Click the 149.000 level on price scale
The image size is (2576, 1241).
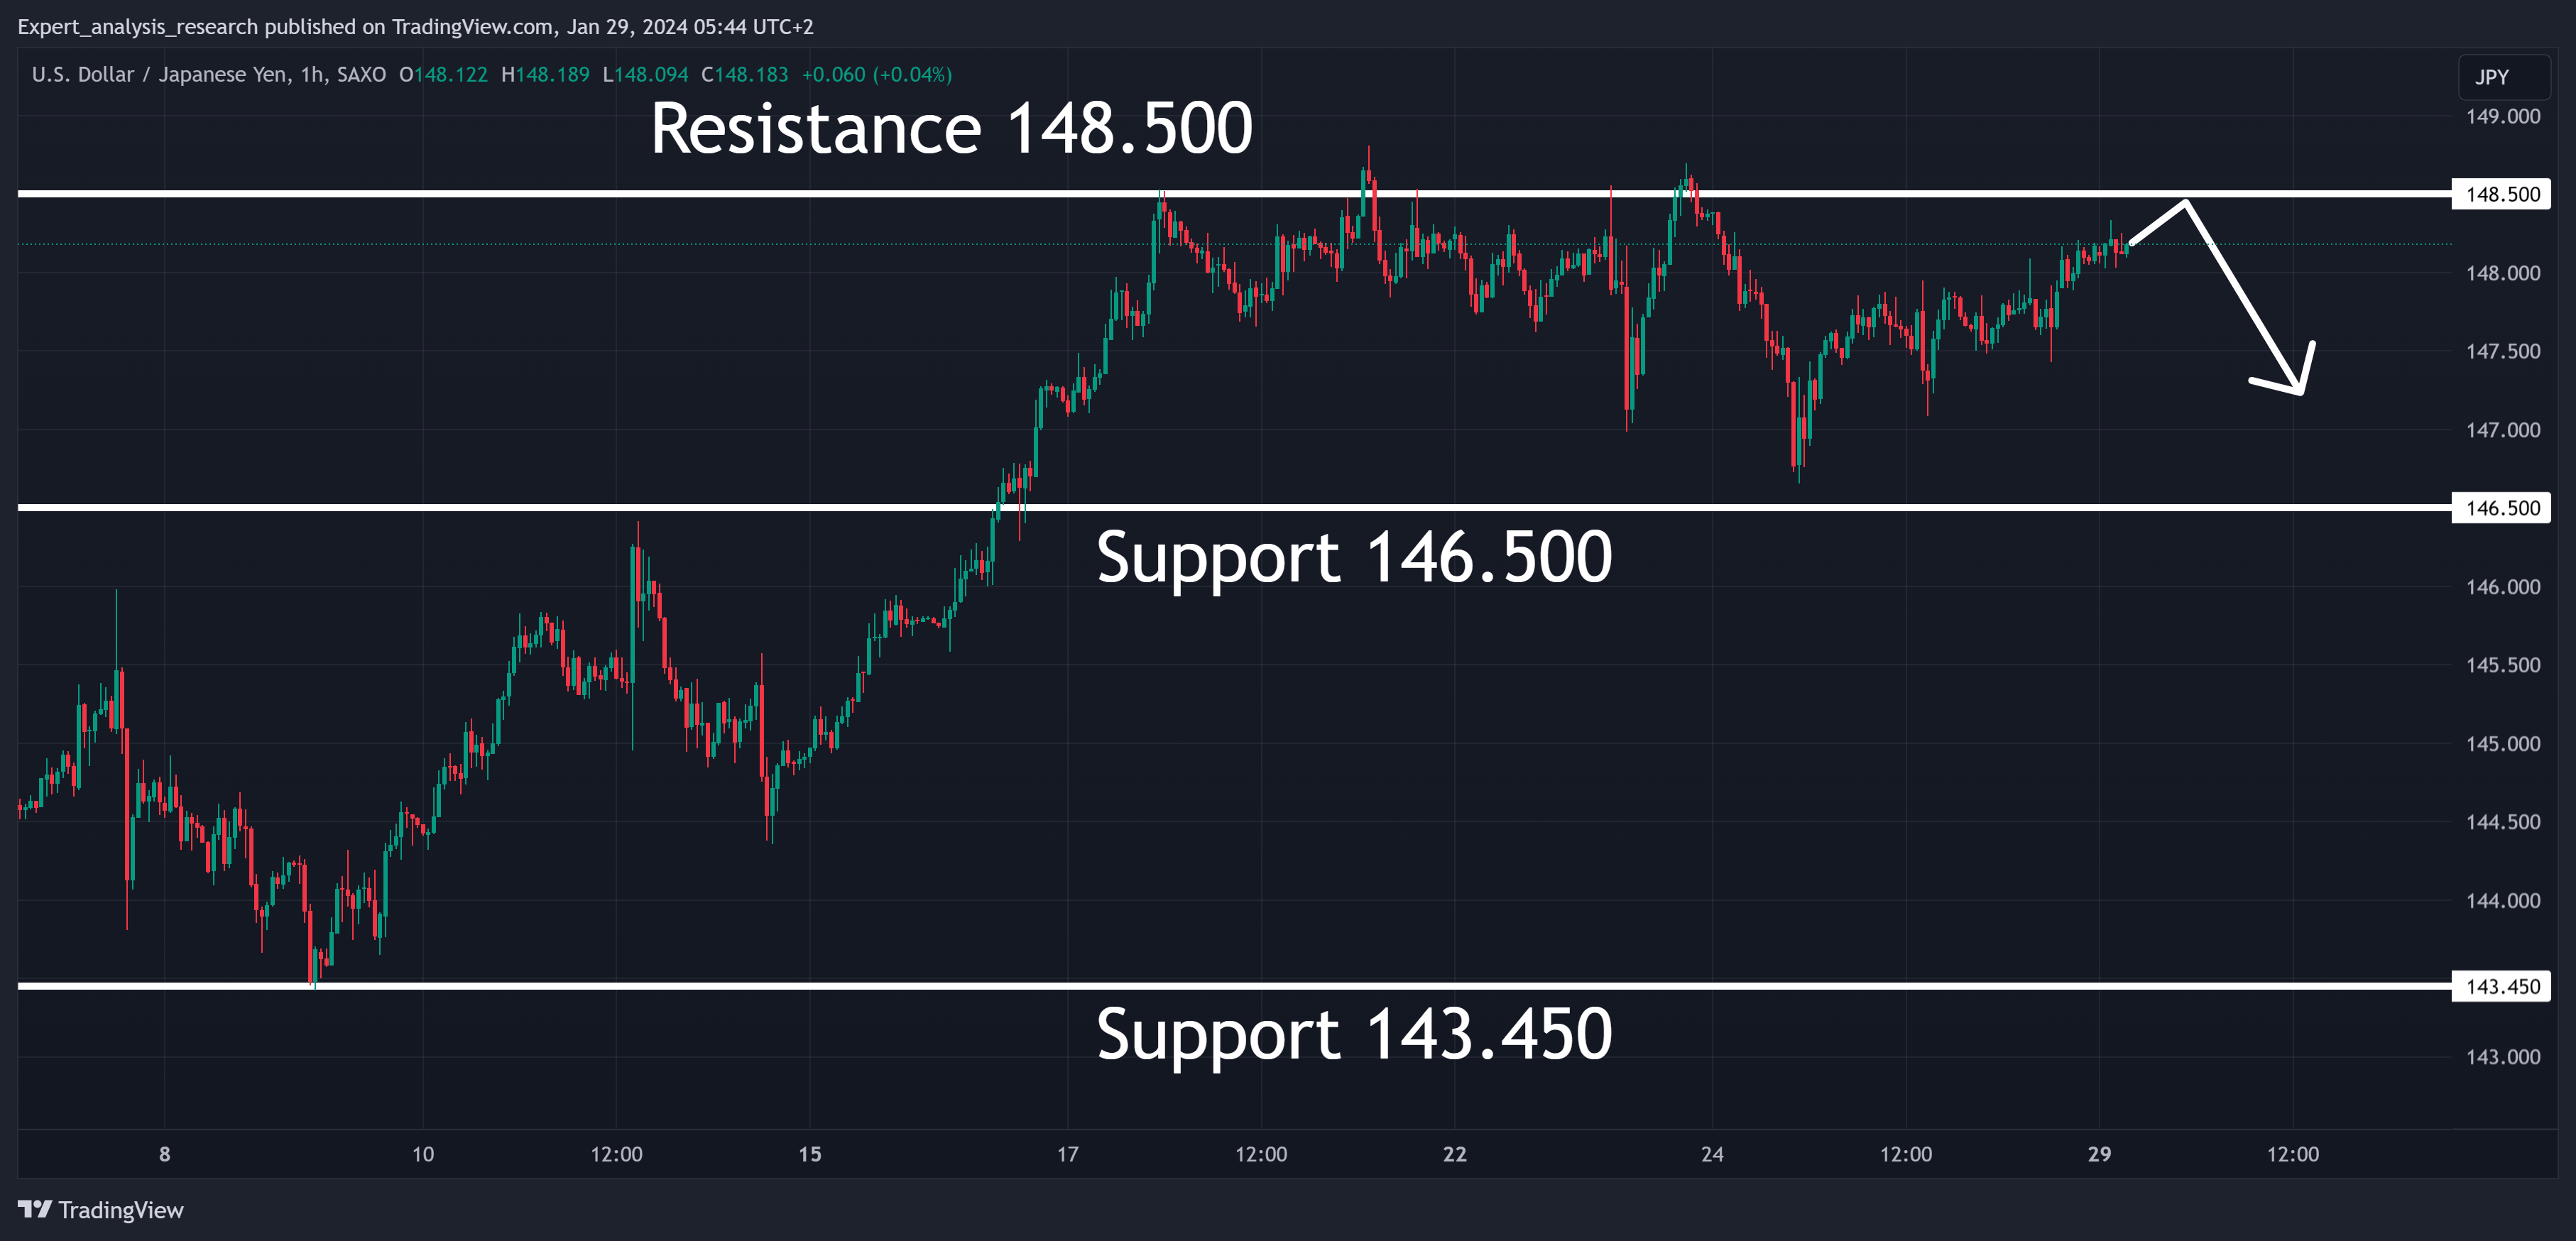(2503, 116)
